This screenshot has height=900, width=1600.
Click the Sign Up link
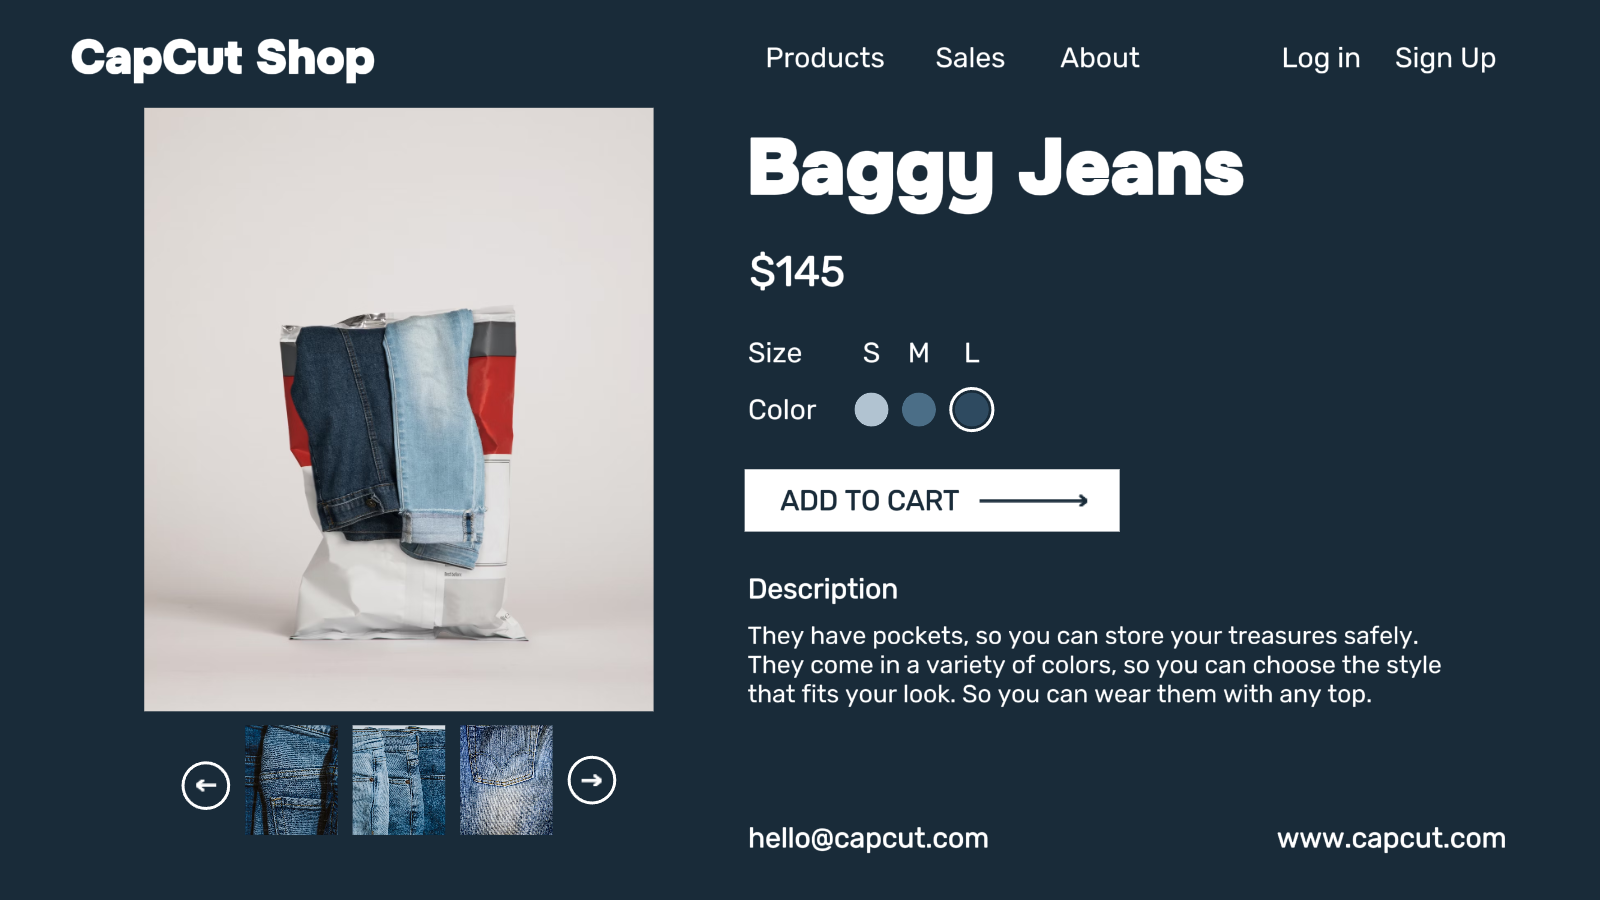1445,58
